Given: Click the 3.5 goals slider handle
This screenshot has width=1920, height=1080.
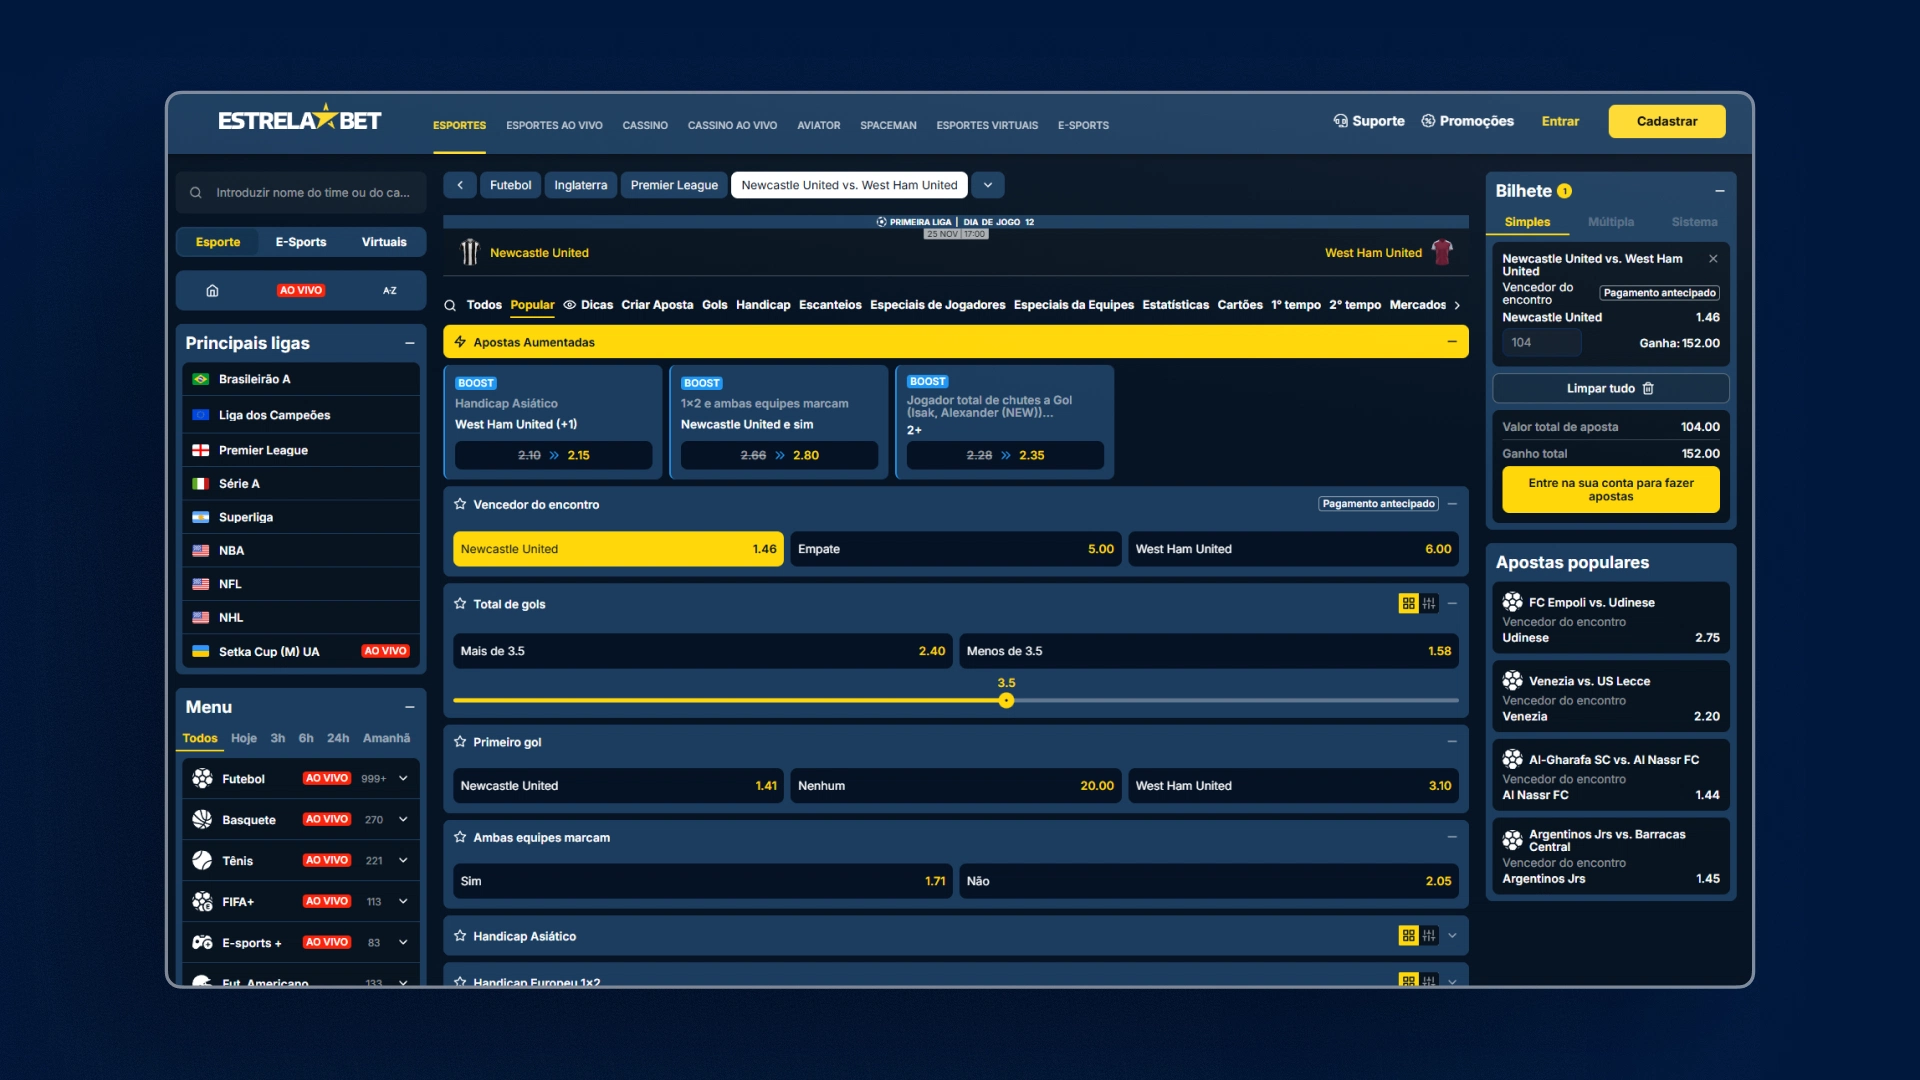Looking at the screenshot, I should [x=1006, y=701].
